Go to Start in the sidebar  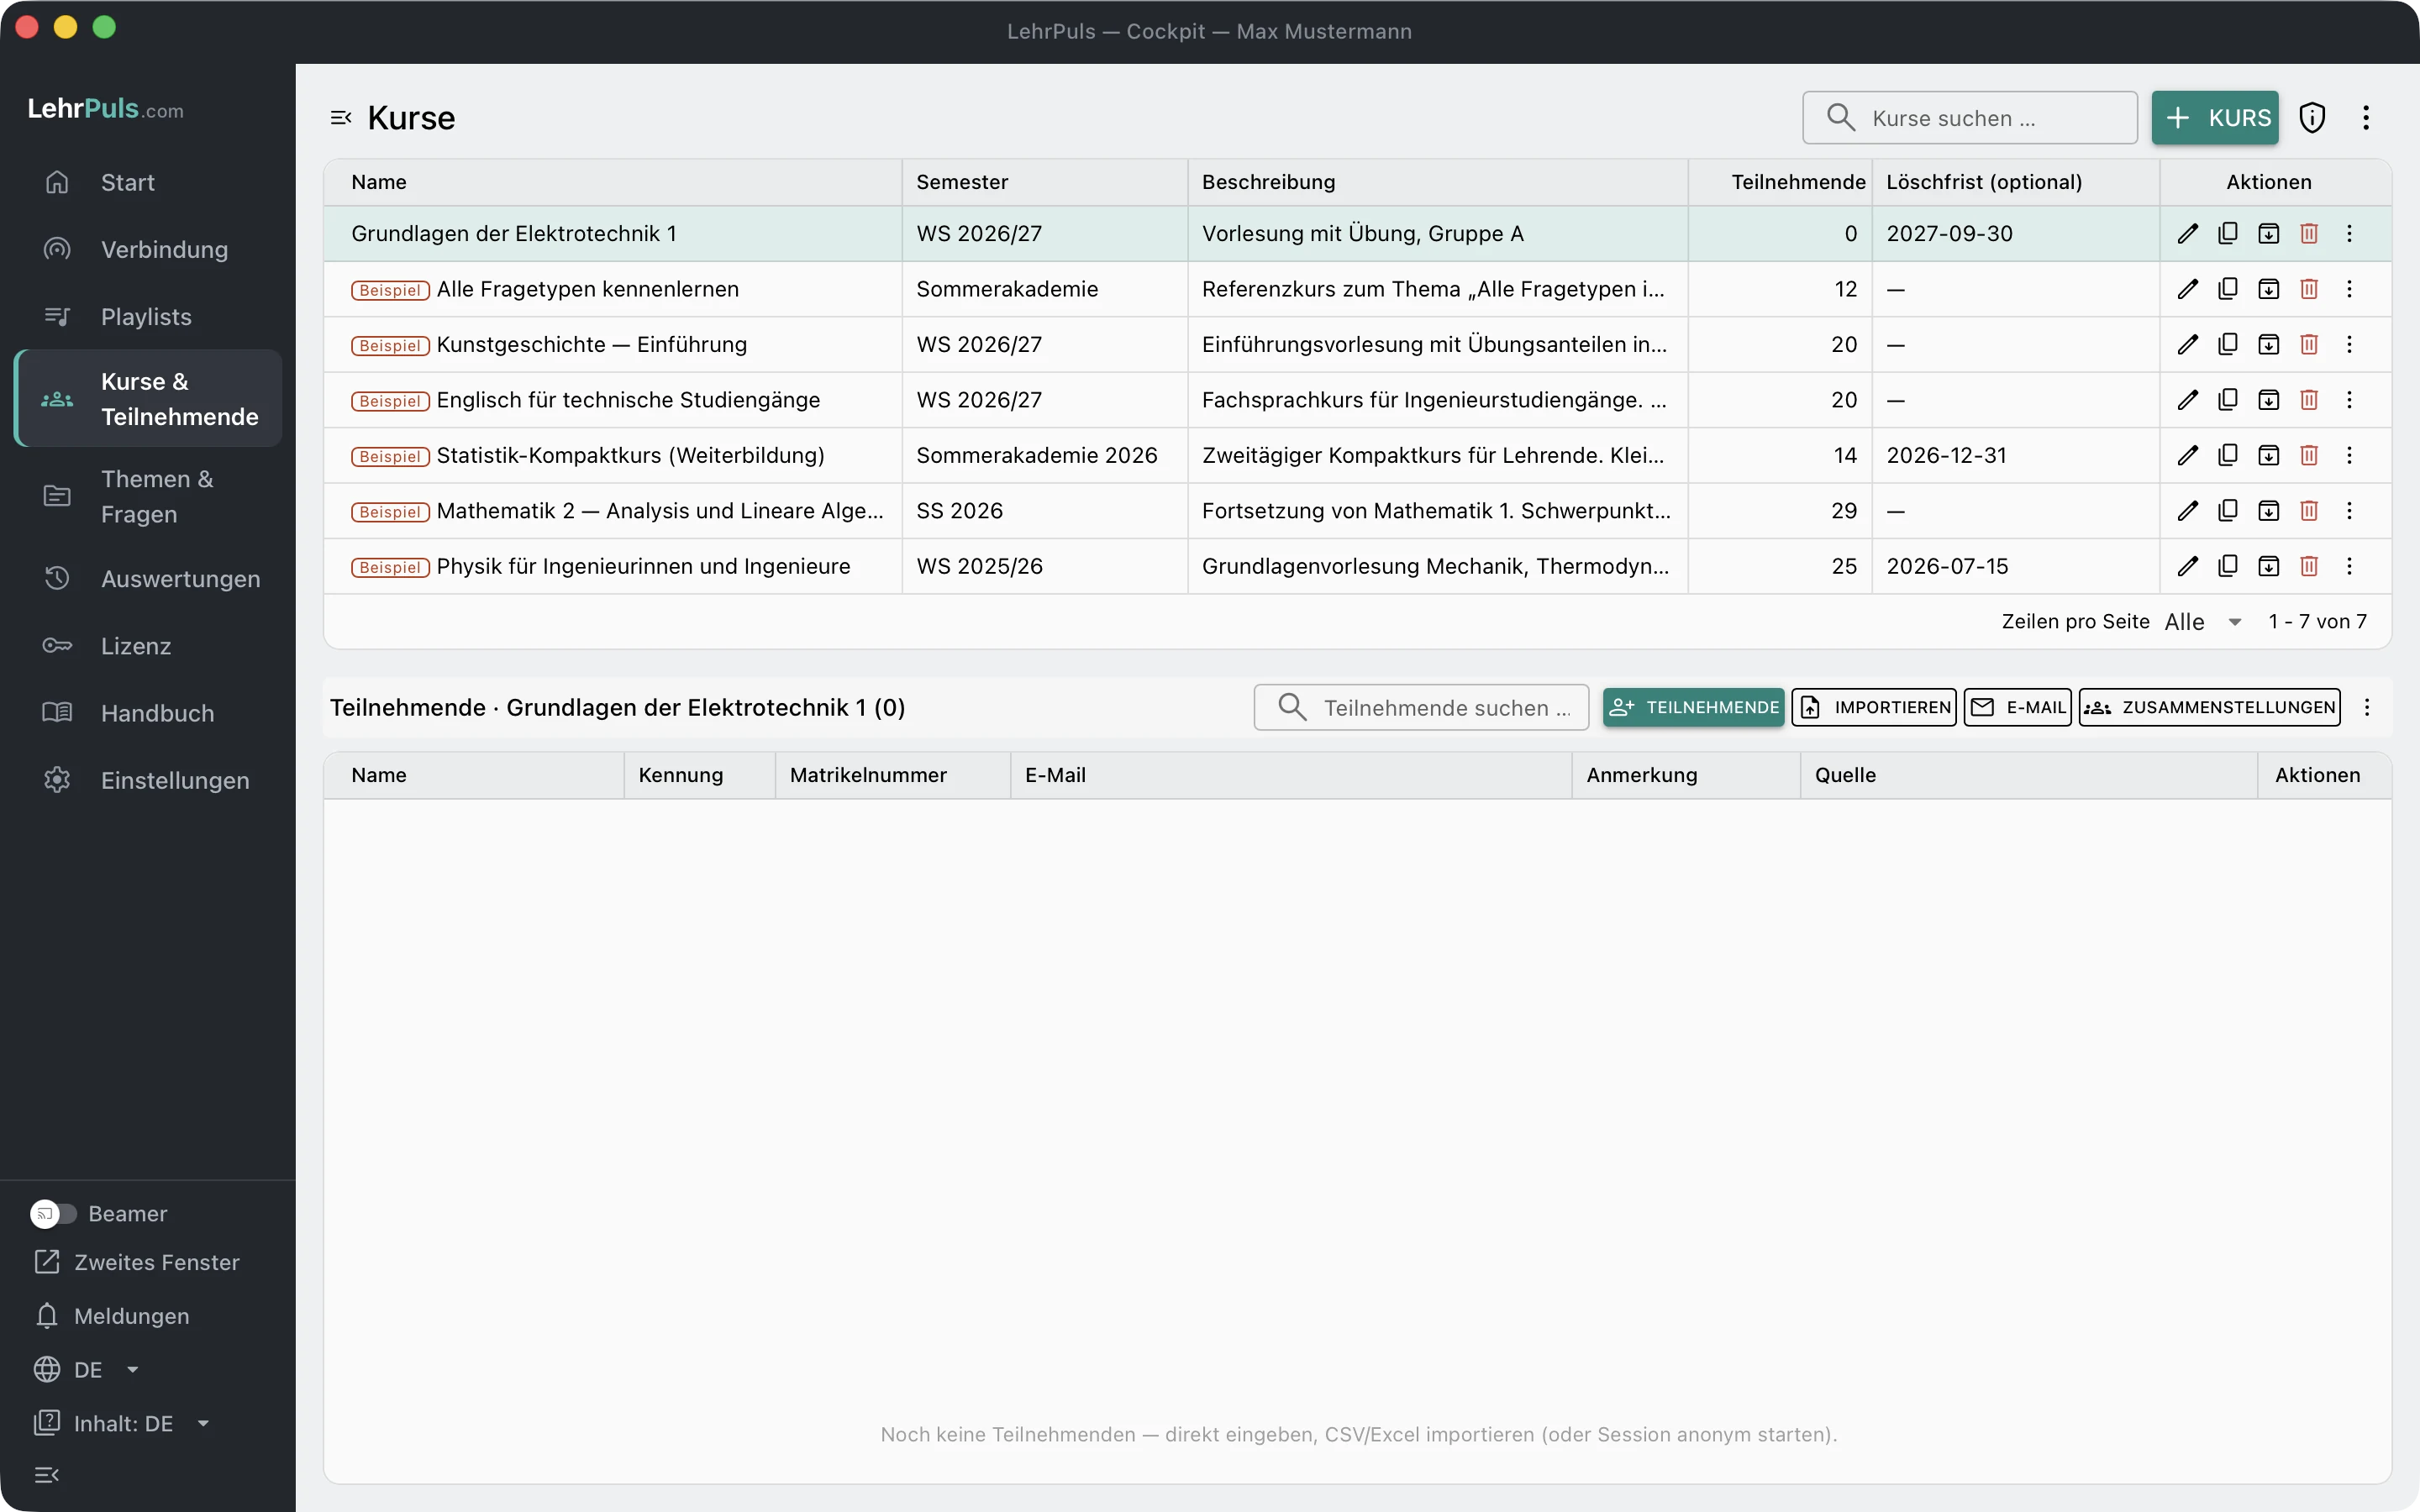(149, 183)
